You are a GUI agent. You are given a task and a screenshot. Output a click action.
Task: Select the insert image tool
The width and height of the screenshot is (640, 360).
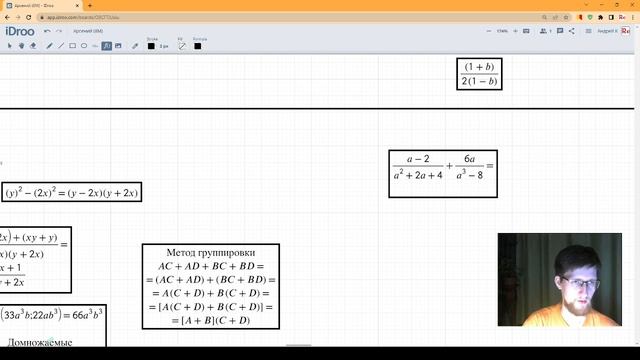[x=118, y=46]
